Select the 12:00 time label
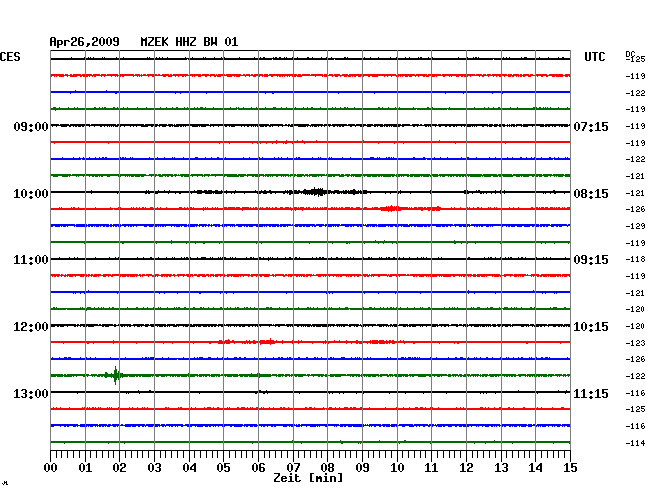 point(31,327)
